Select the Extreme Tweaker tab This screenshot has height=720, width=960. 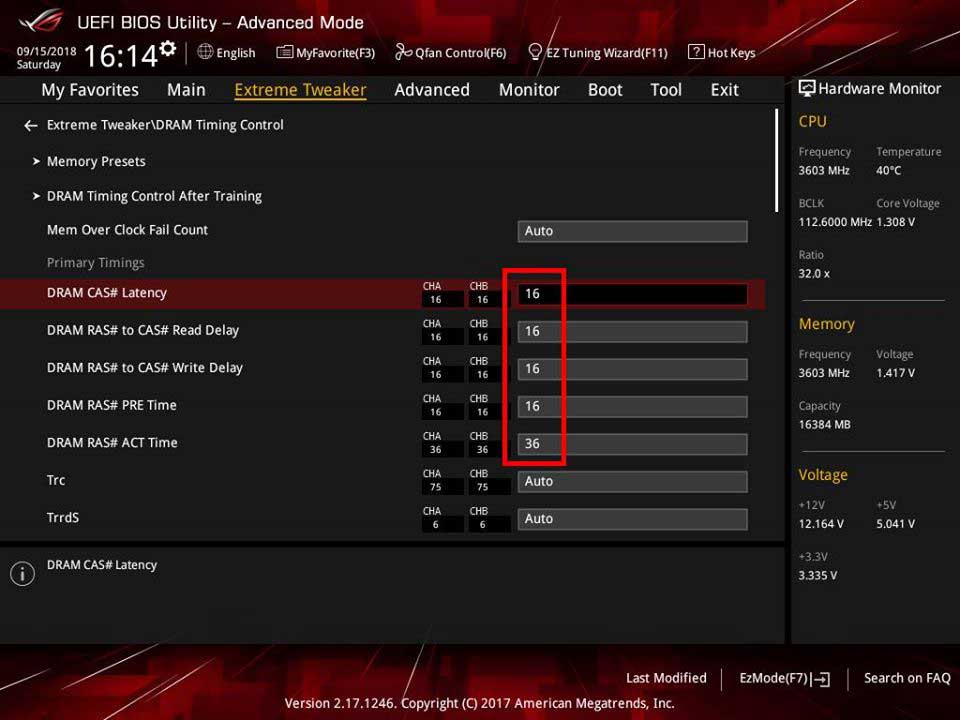coord(300,90)
